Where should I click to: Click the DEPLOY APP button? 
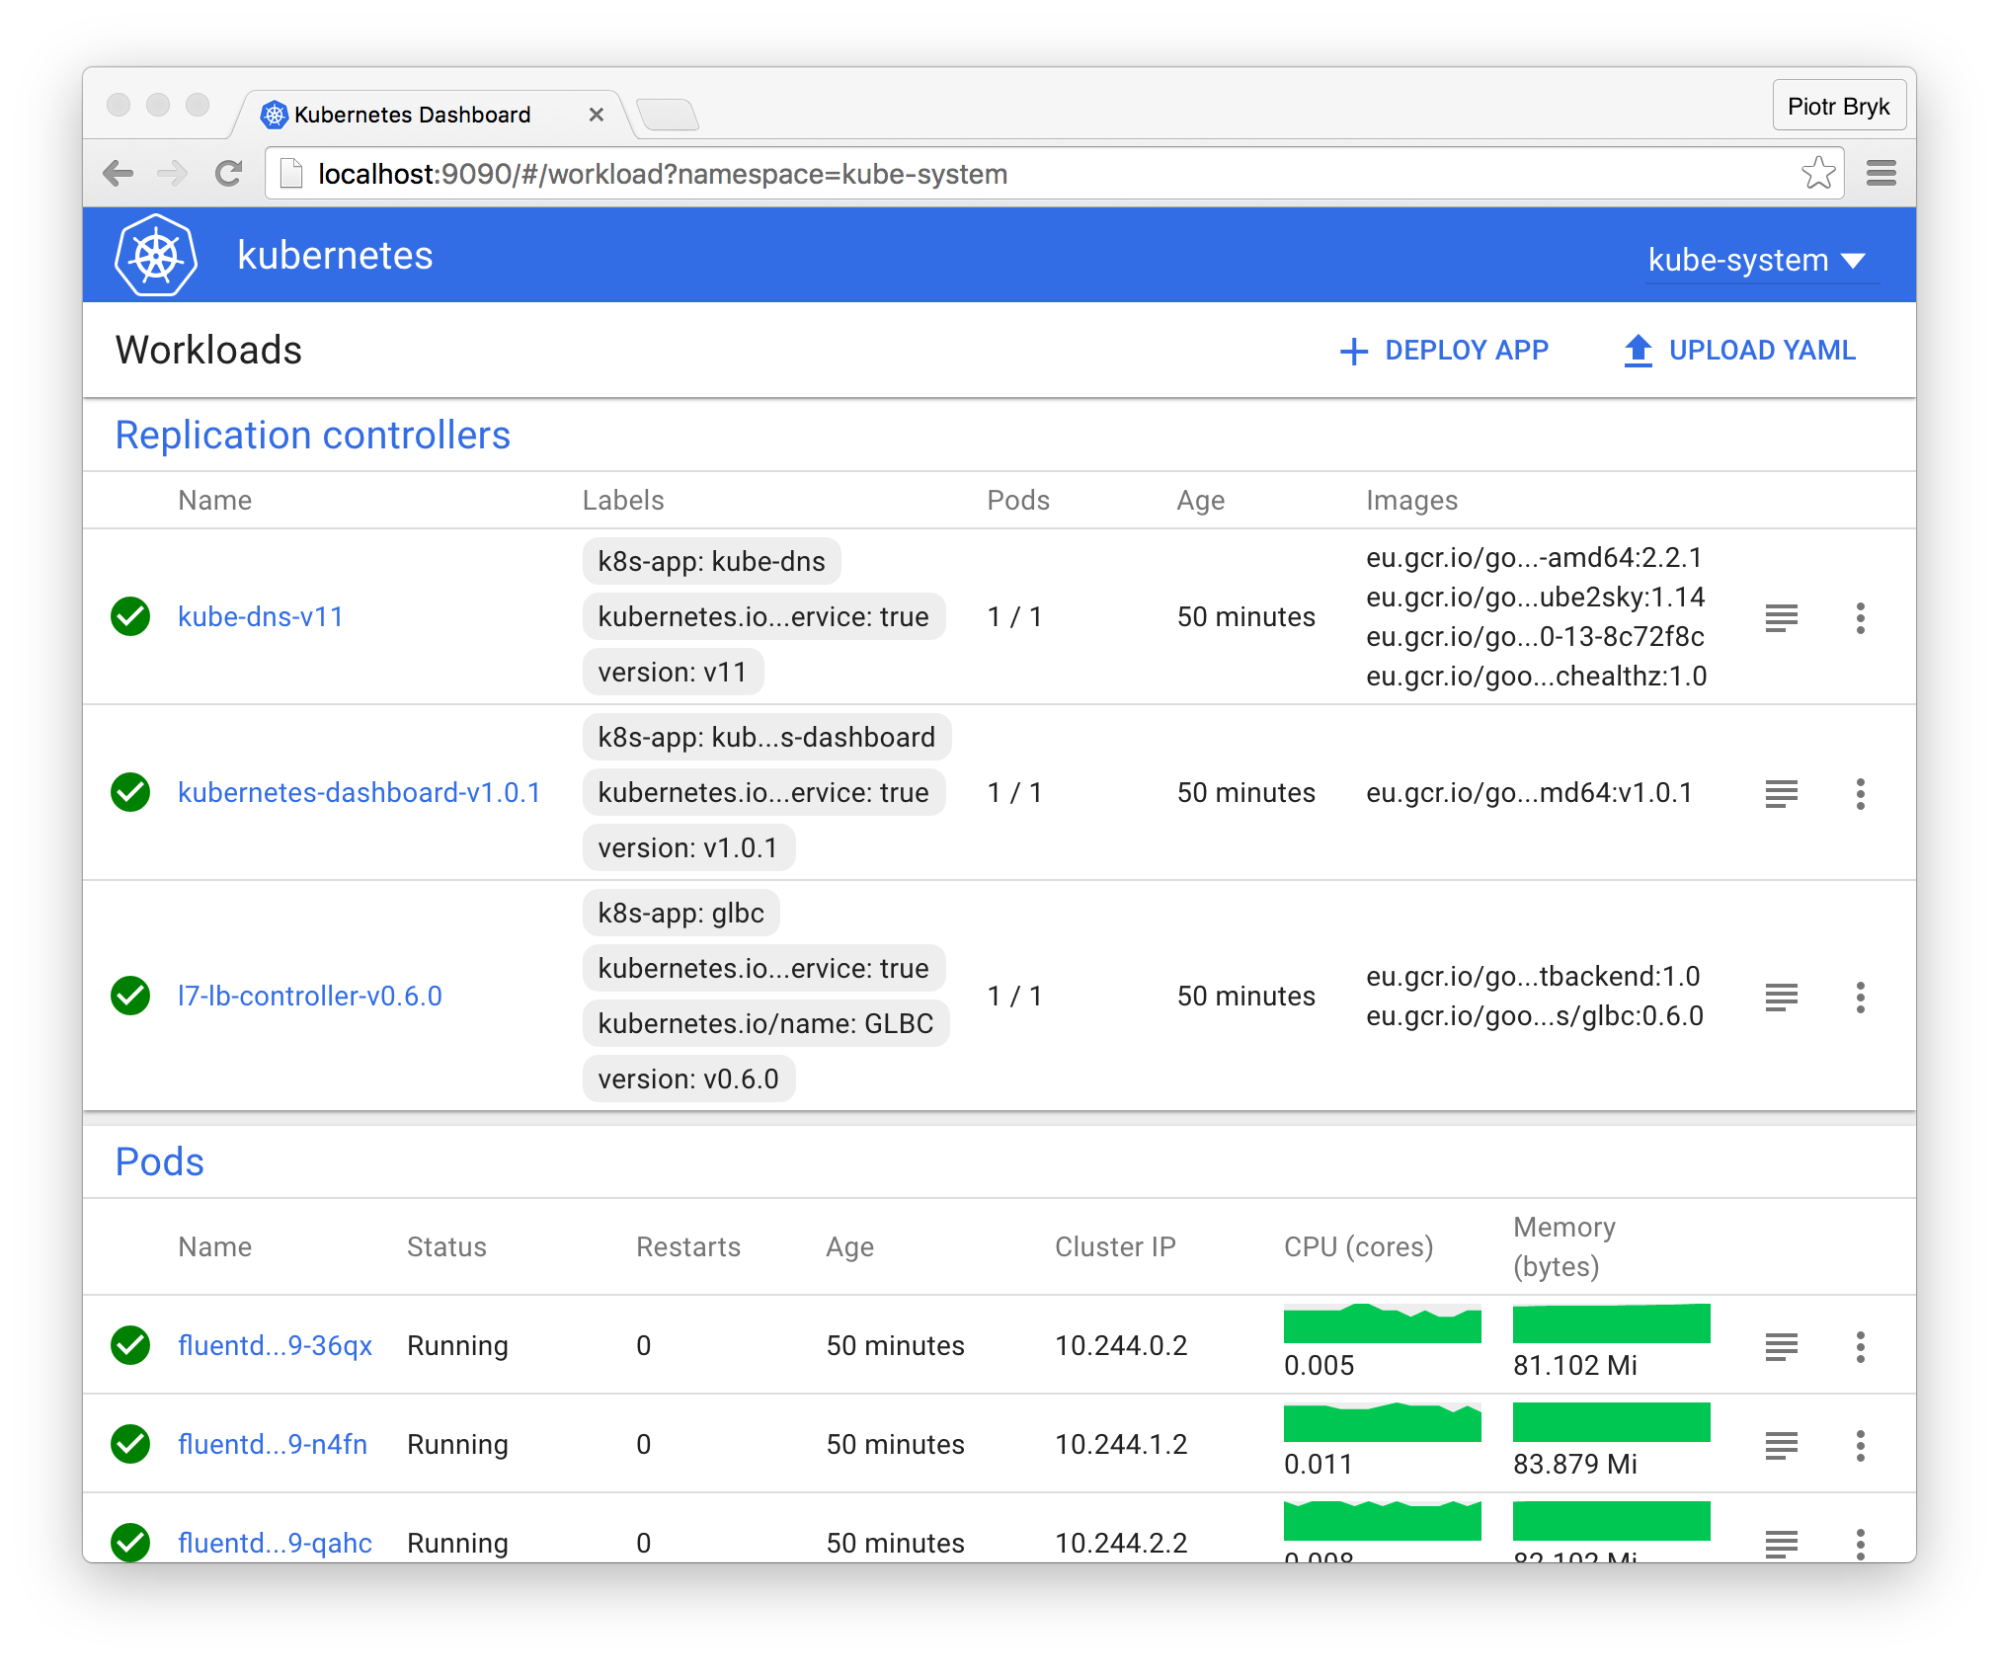[x=1443, y=351]
